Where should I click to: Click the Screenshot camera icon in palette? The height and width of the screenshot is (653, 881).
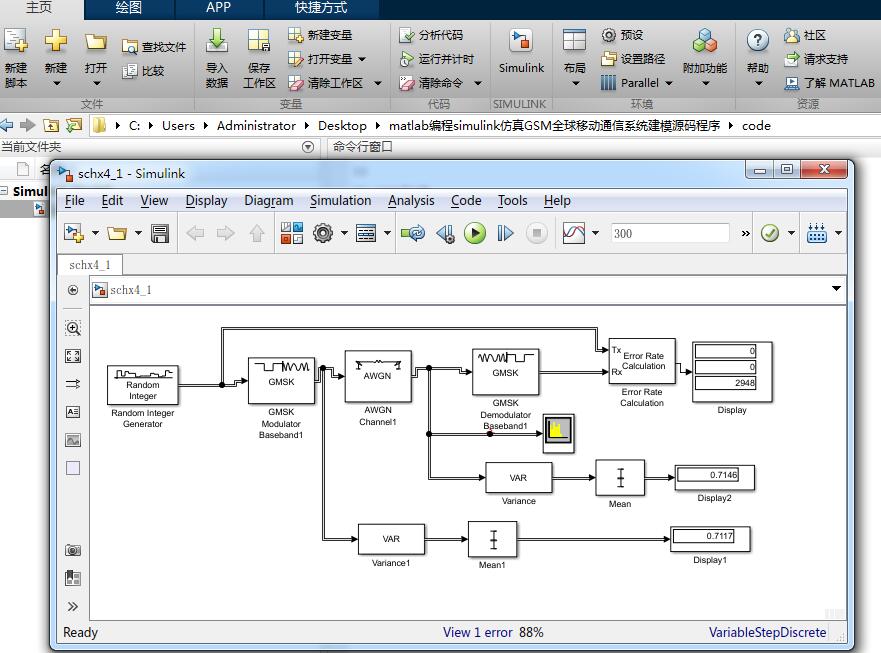(73, 550)
